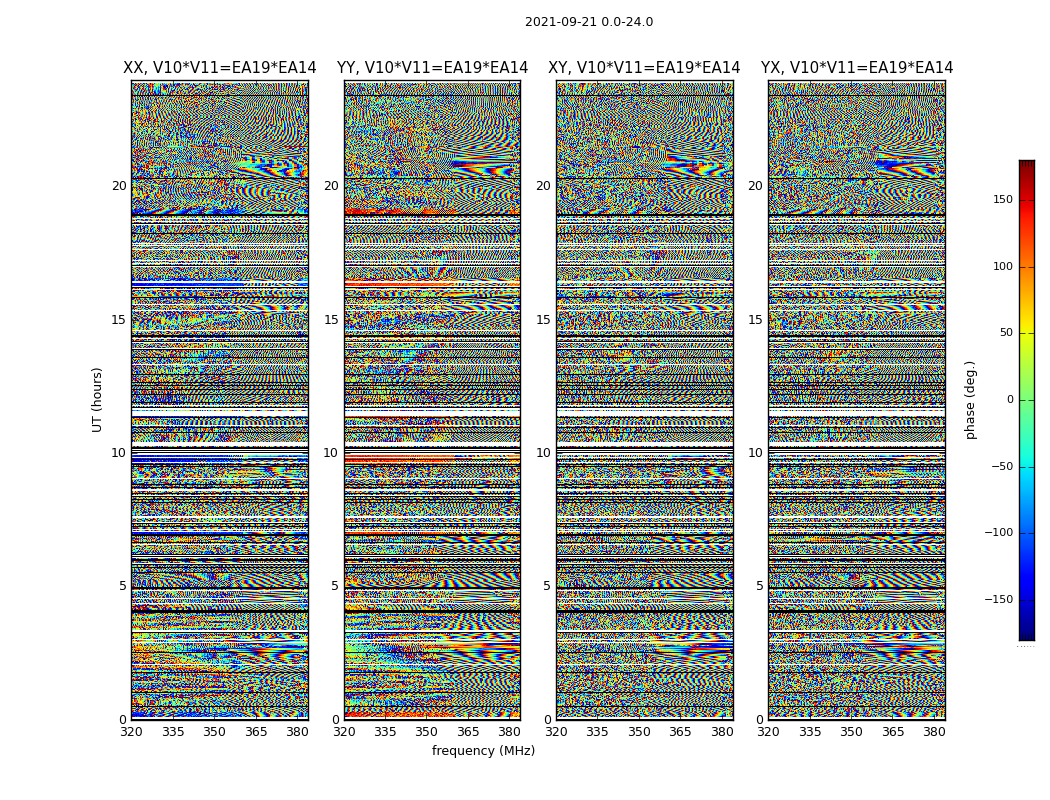The image size is (1050, 800).
Task: Select the XY, V10*V11=EA19*EA14 panel title
Action: [644, 68]
